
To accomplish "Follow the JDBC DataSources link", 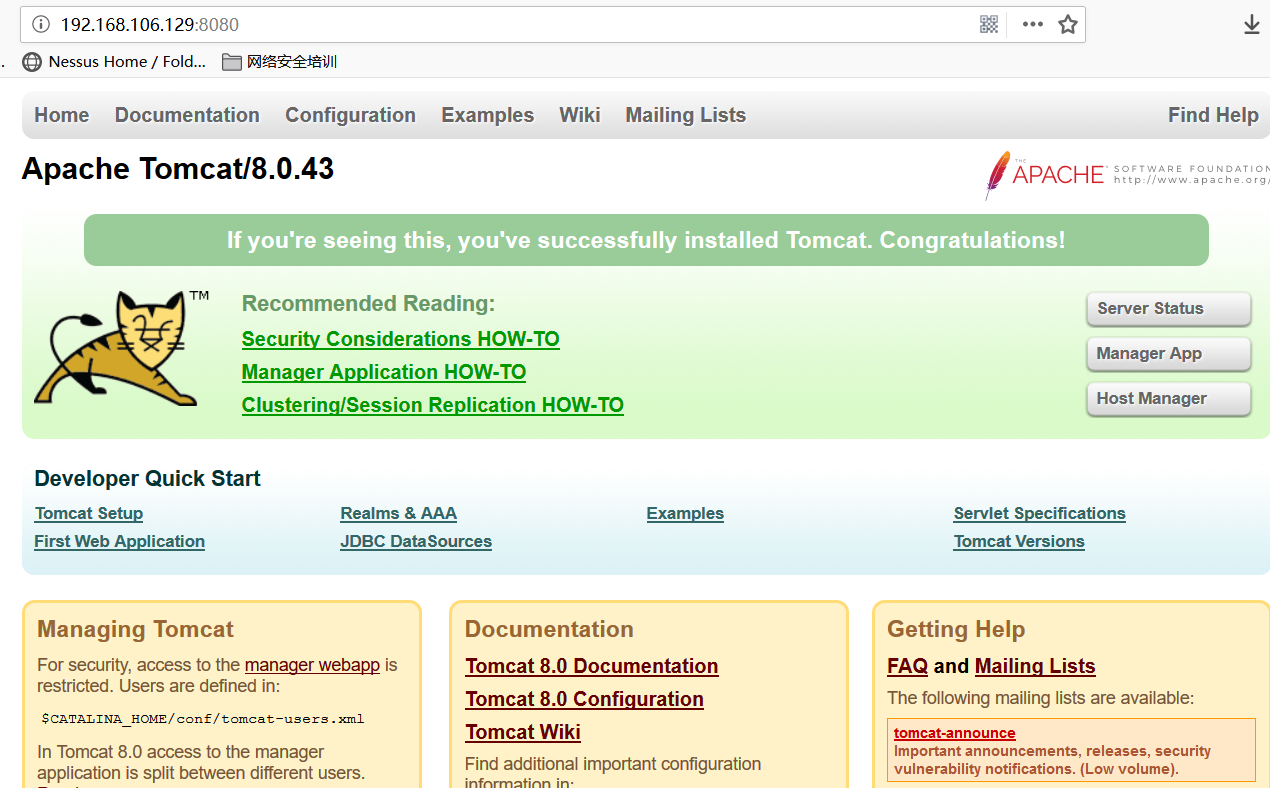I will 416,541.
